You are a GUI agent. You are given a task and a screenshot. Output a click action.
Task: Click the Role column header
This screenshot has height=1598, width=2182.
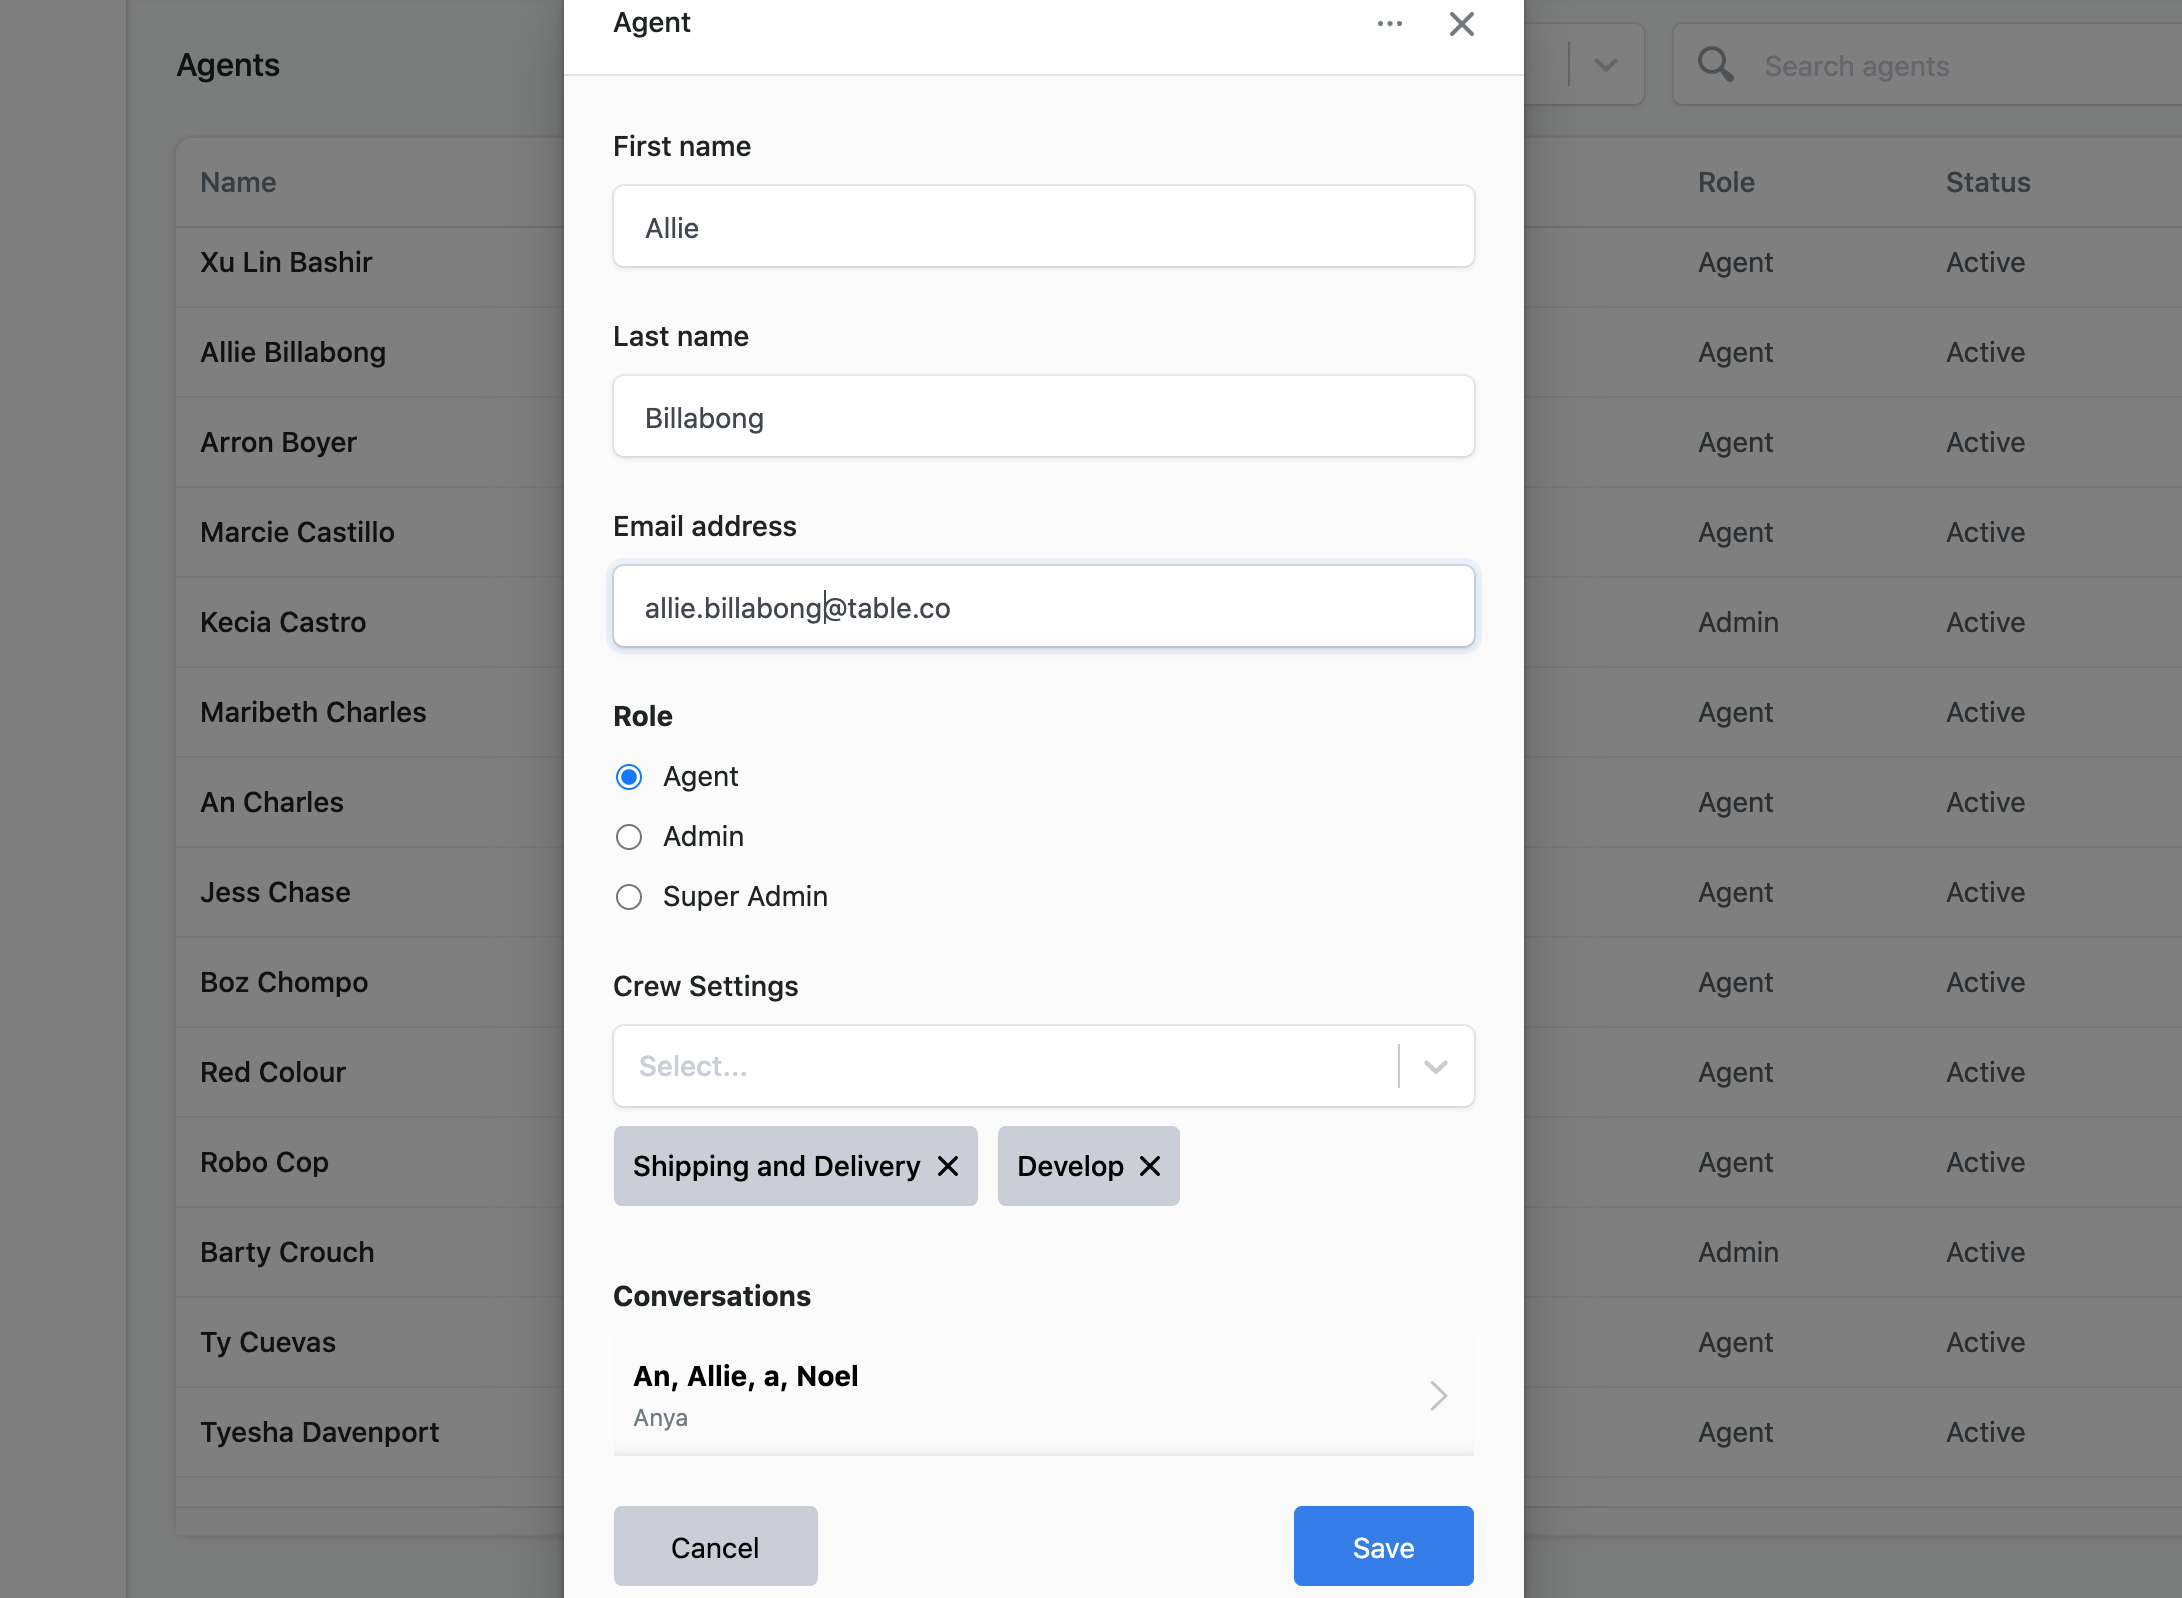coord(1726,182)
